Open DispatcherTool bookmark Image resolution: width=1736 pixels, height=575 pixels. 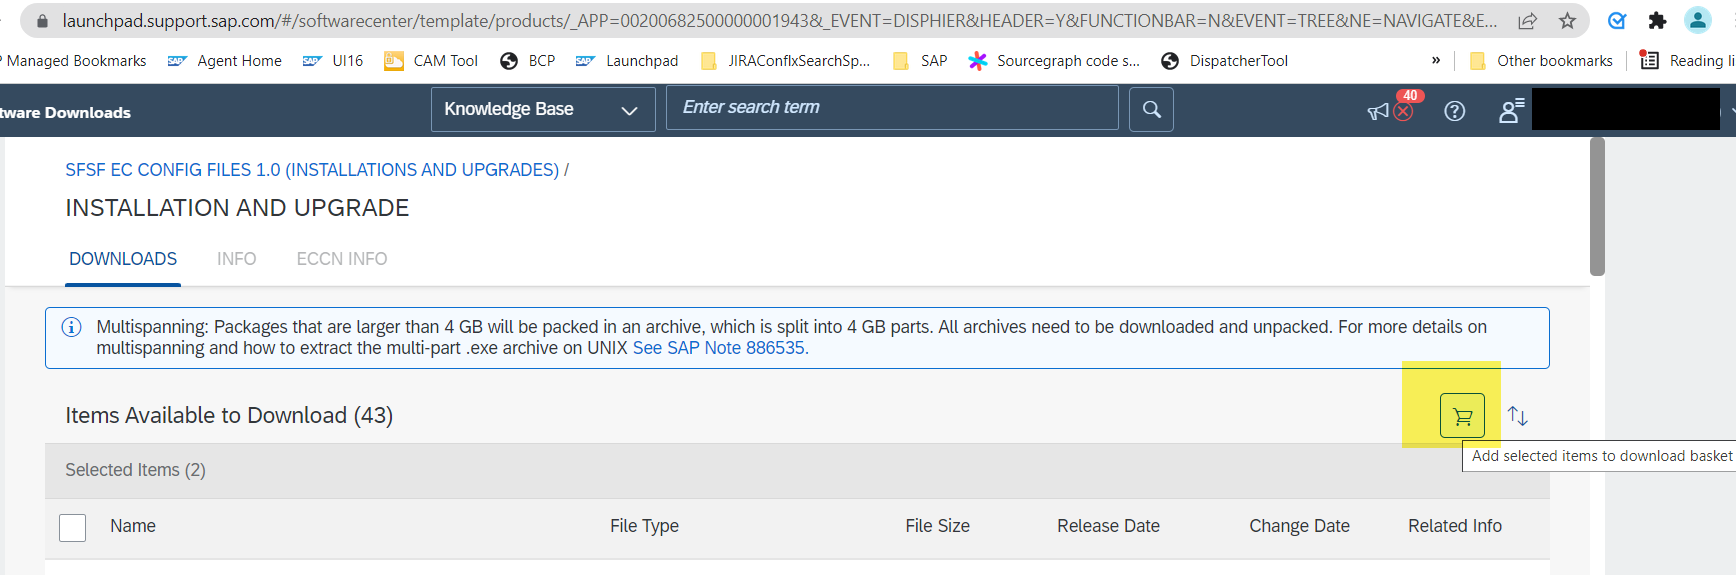(1224, 61)
